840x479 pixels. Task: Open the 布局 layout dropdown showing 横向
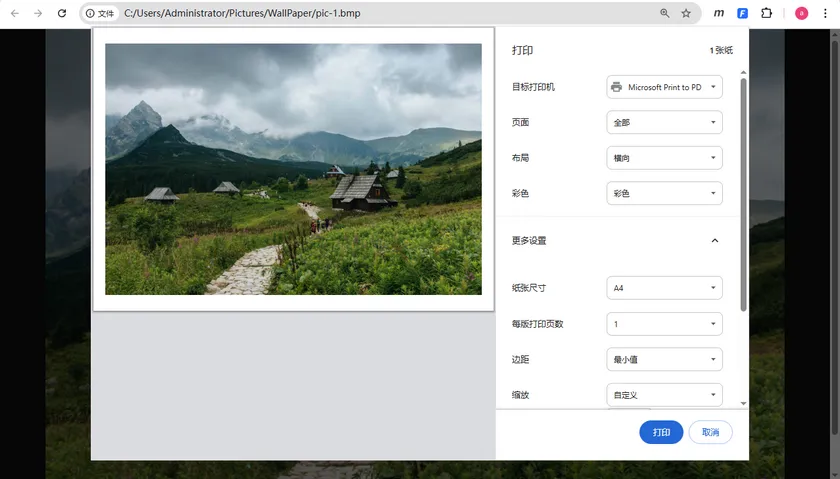664,158
